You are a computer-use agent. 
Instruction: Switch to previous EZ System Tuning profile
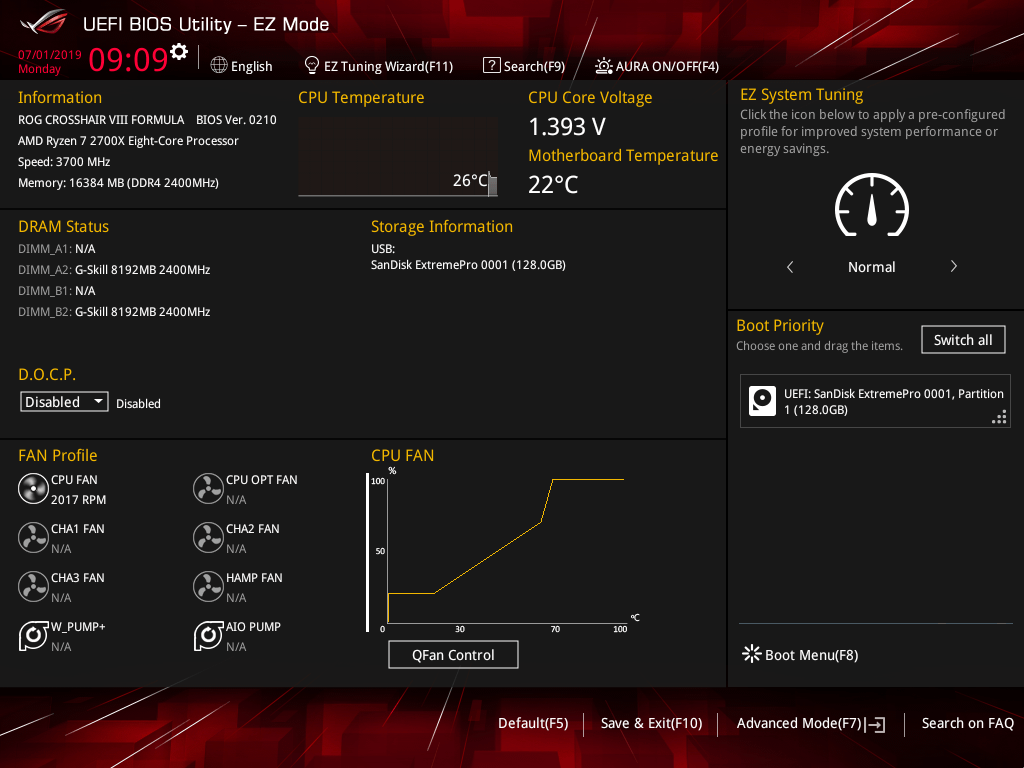(x=790, y=266)
